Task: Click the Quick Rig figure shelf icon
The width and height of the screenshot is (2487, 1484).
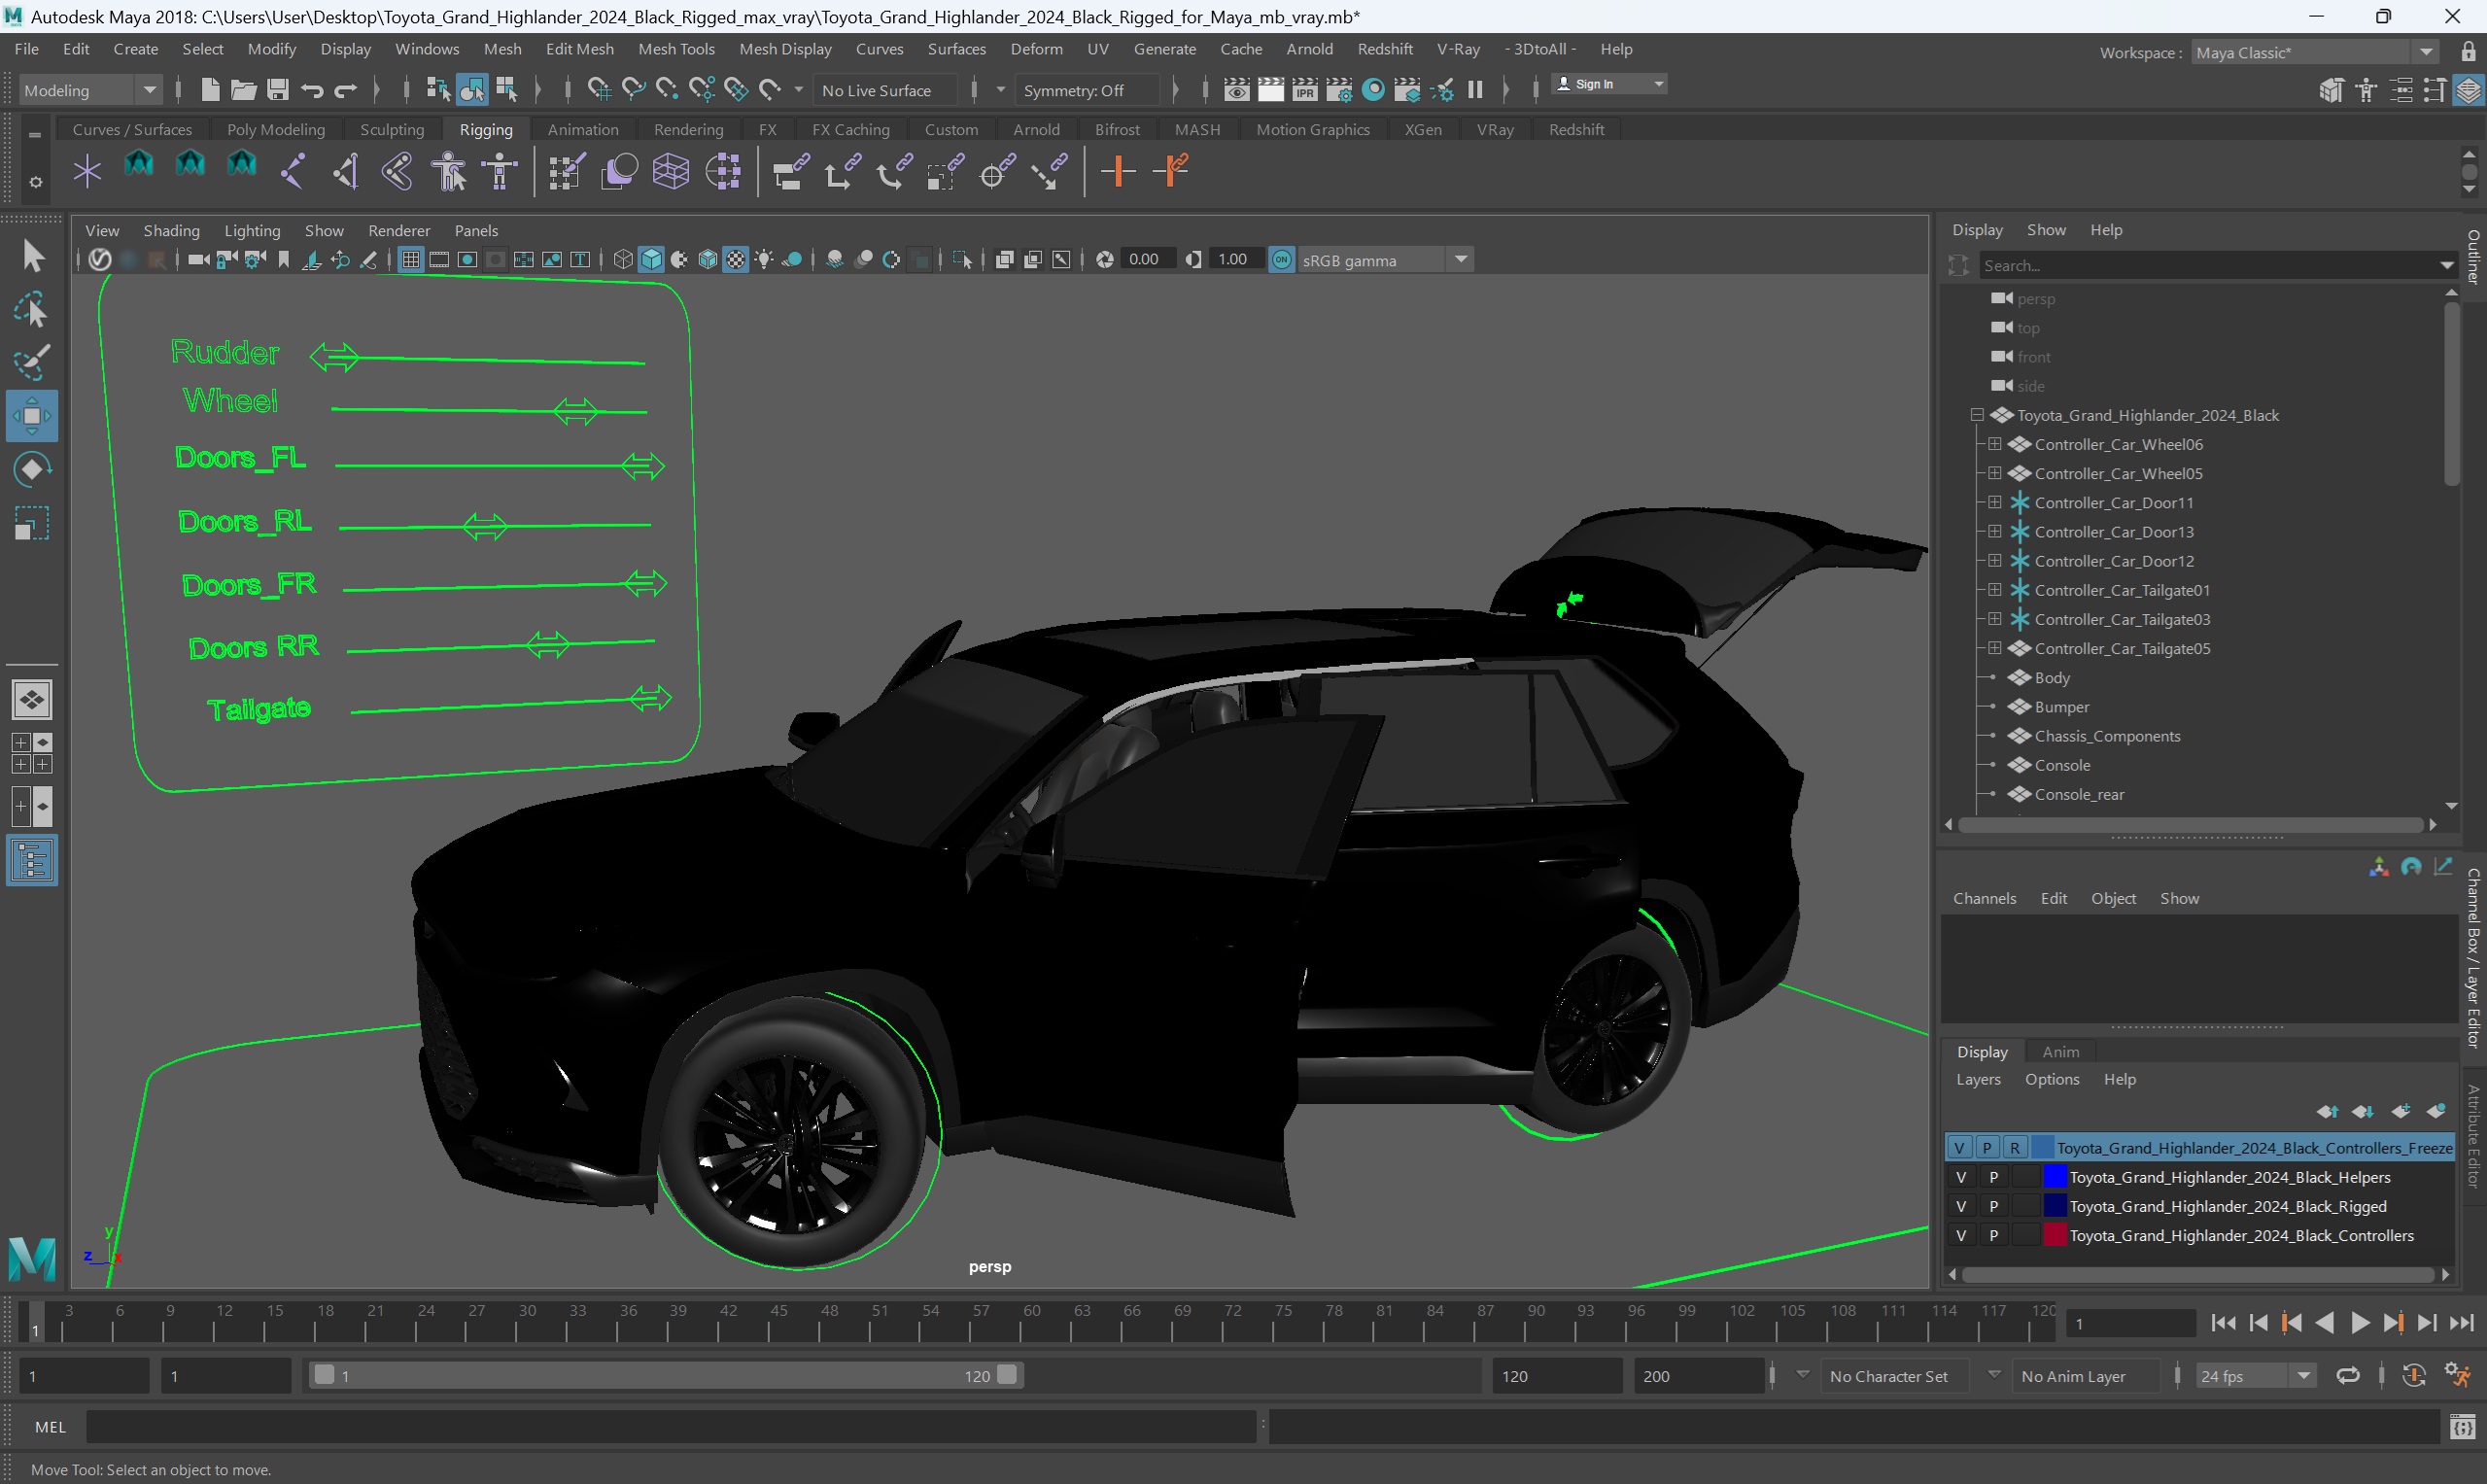Action: click(449, 171)
